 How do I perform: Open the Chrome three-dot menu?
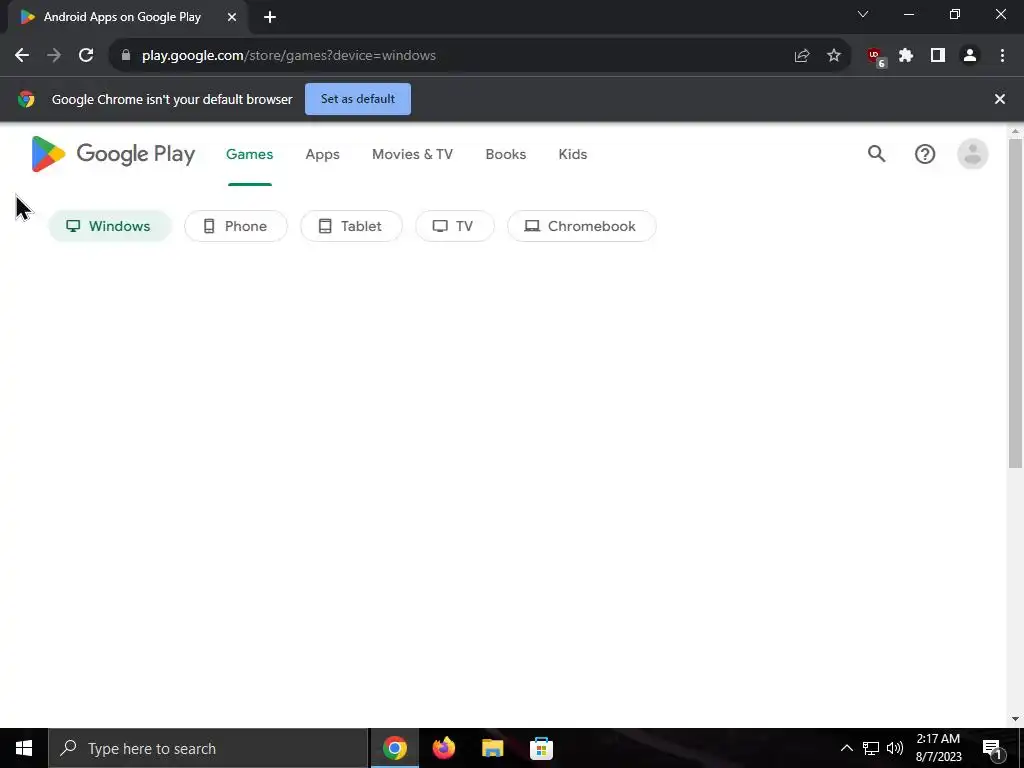pos(1002,56)
